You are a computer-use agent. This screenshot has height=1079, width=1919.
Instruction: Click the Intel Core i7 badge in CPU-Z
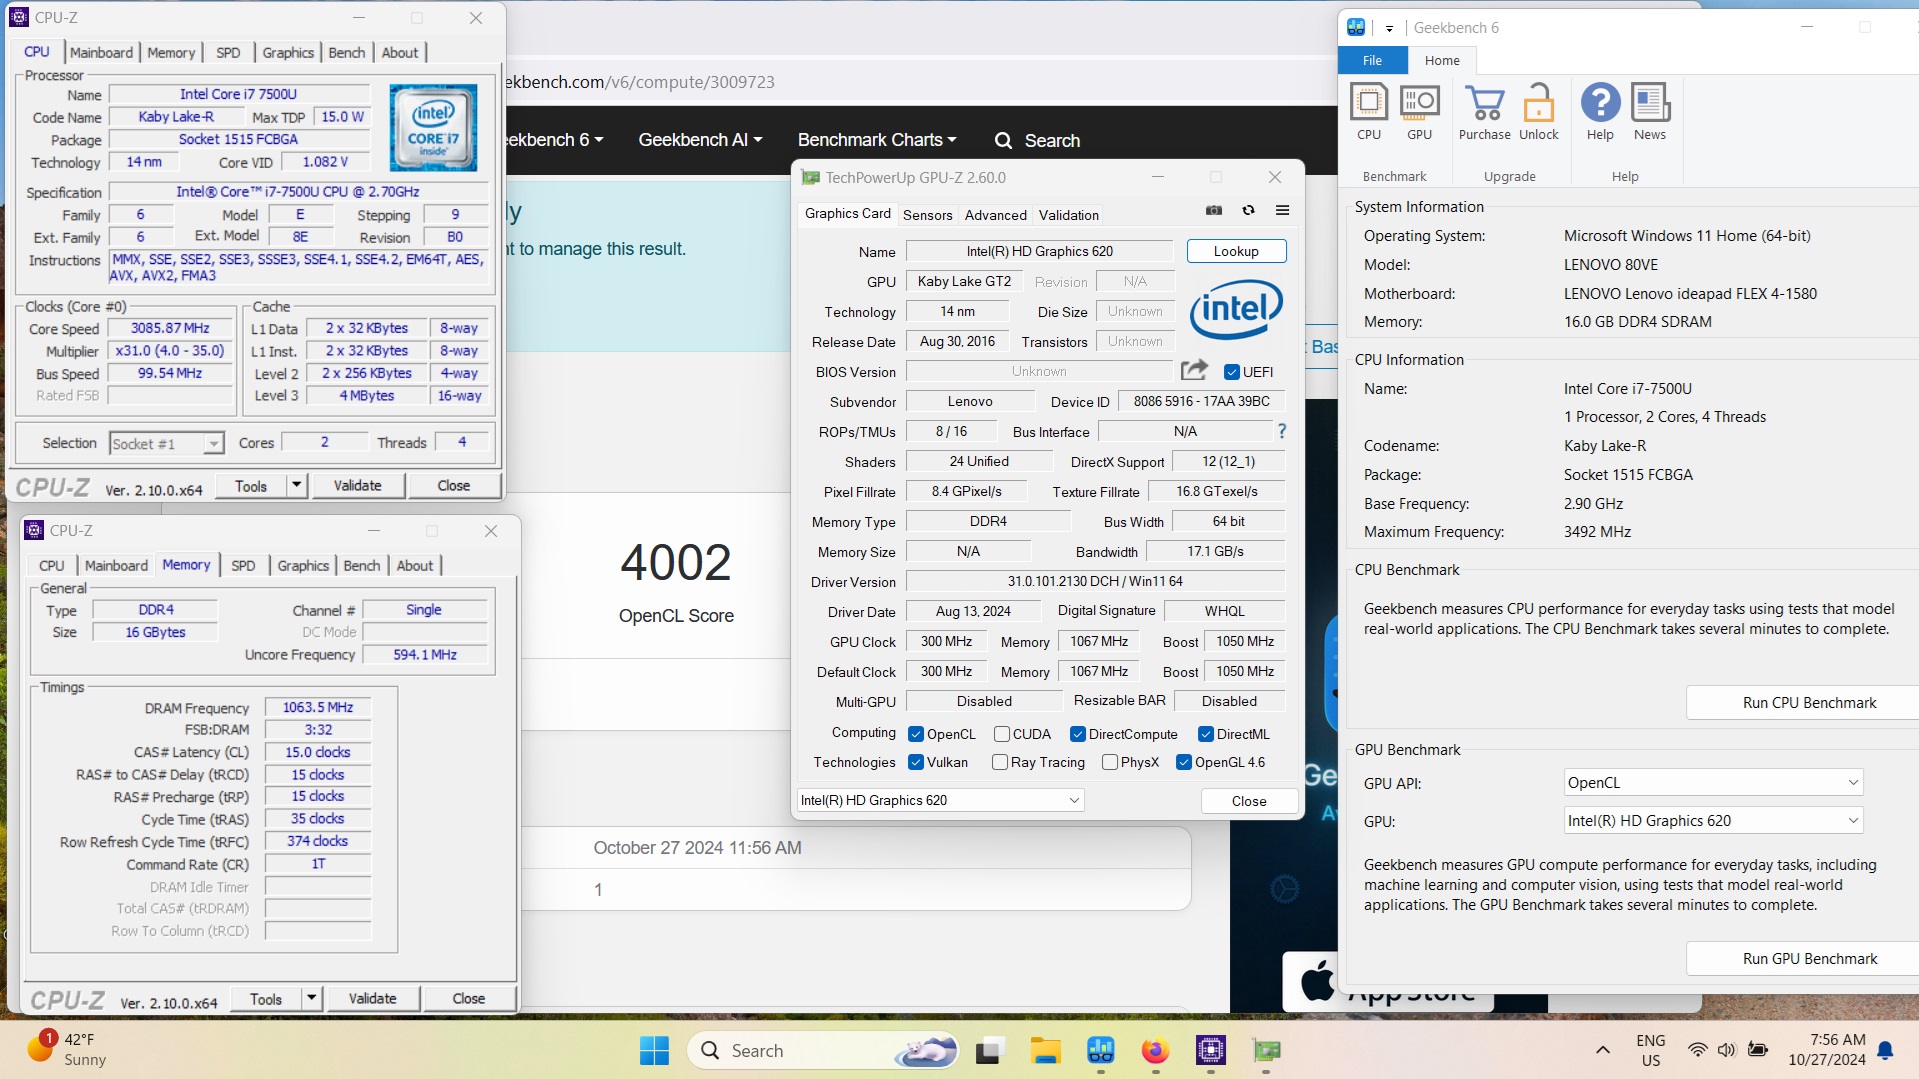433,127
